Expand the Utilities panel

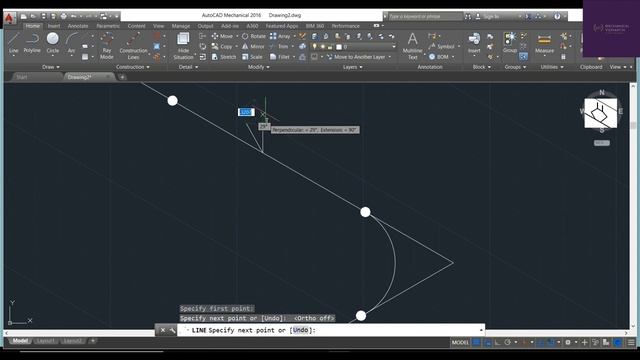point(552,67)
